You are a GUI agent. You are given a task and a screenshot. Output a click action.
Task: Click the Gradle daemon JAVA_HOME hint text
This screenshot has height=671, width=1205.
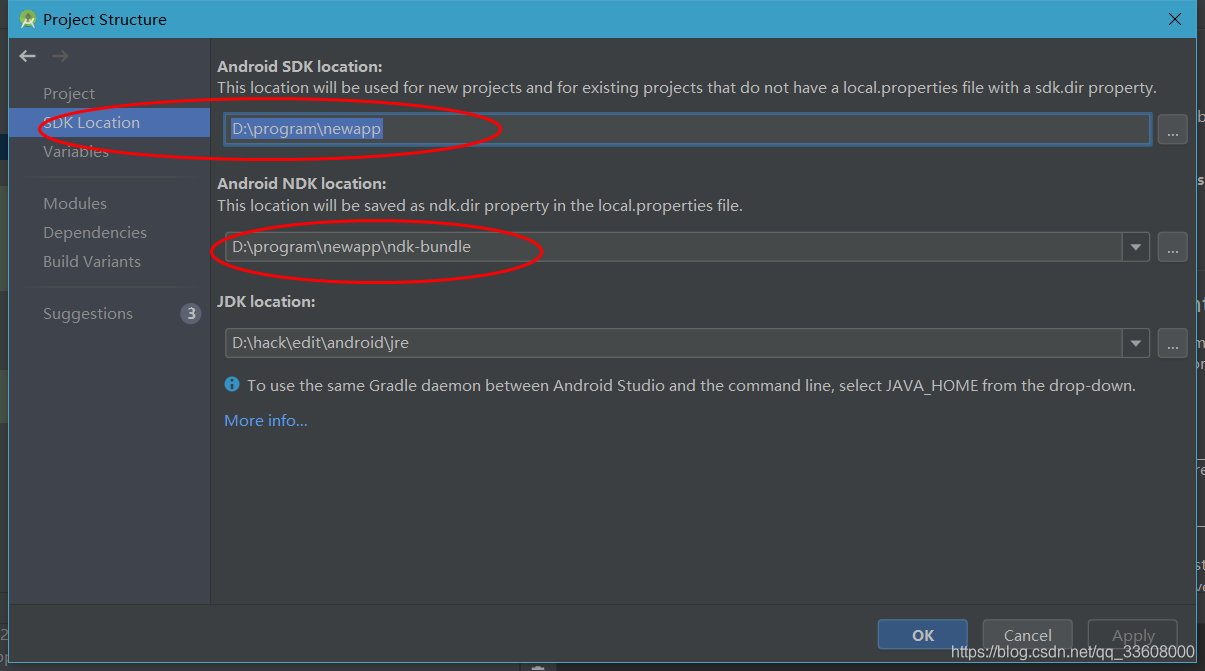click(x=691, y=385)
